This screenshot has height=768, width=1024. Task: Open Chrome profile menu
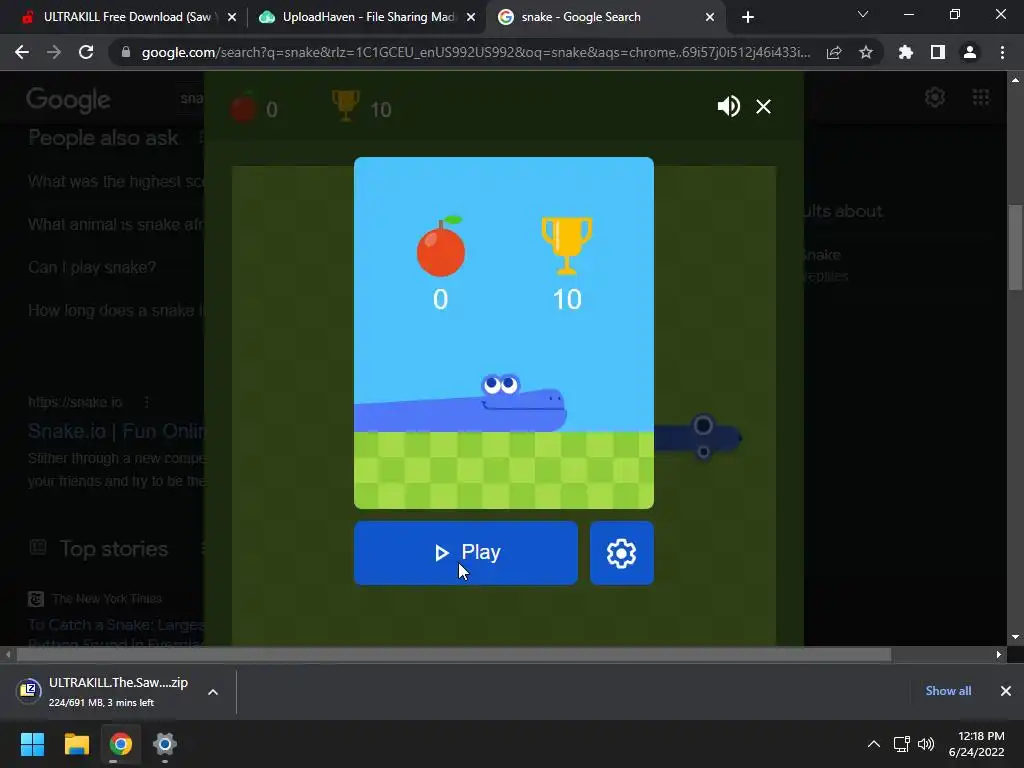pyautogui.click(x=970, y=52)
